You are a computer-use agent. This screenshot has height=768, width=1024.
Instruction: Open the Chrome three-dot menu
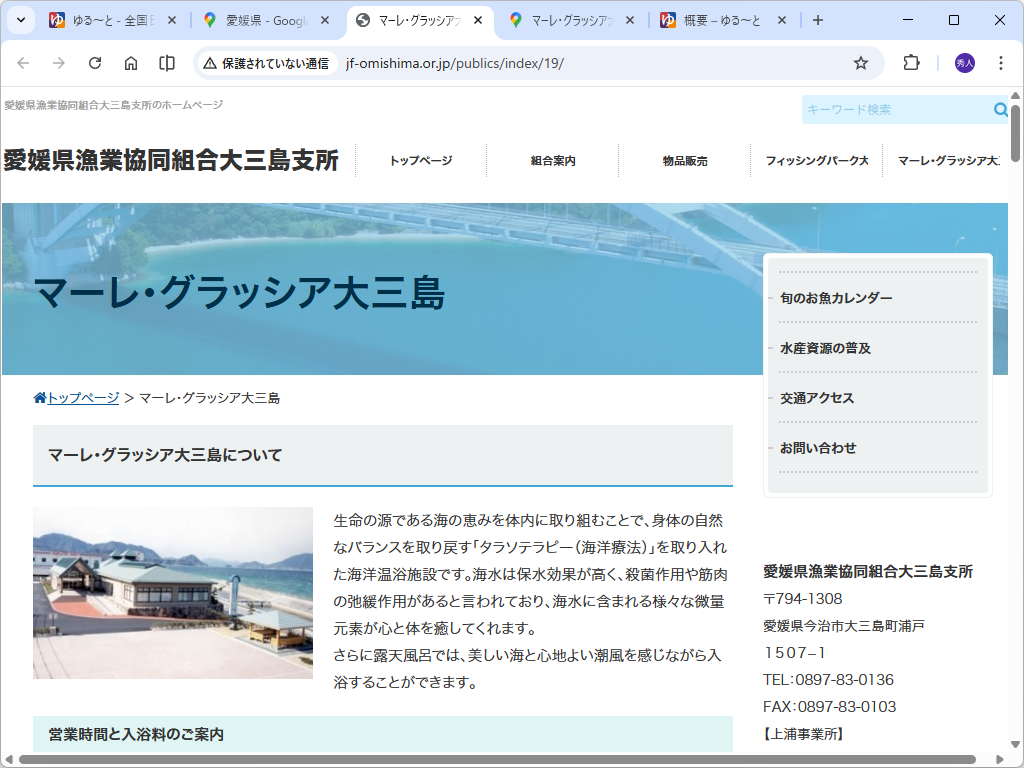1001,62
